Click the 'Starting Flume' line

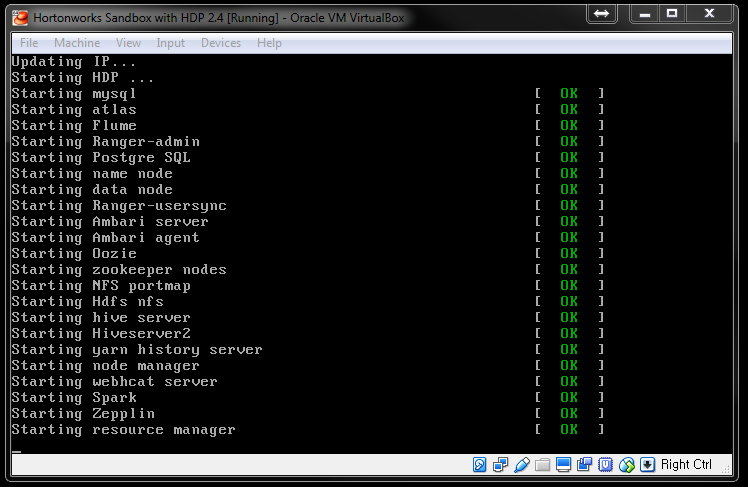click(x=74, y=126)
